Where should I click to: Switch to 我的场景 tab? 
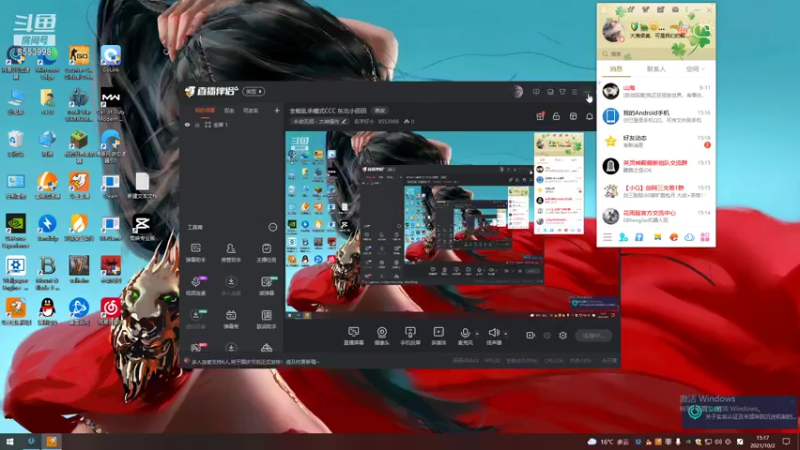[205, 110]
